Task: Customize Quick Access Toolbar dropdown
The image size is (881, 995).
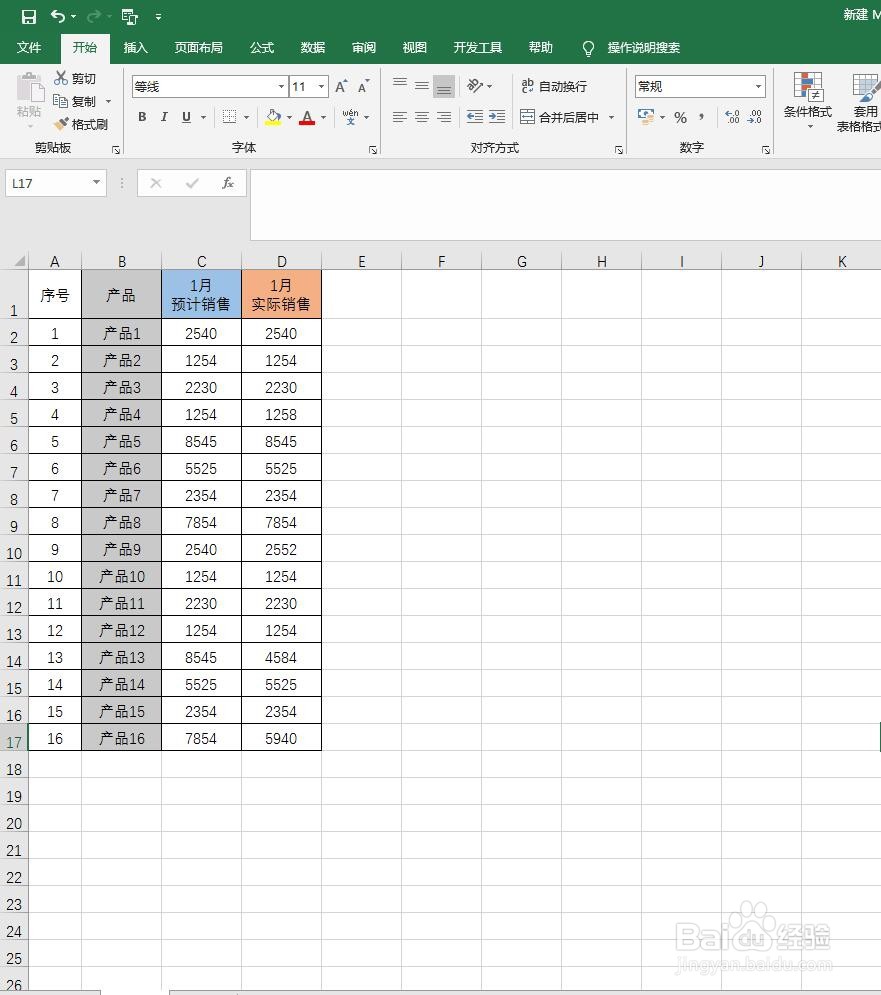Action: 158,17
